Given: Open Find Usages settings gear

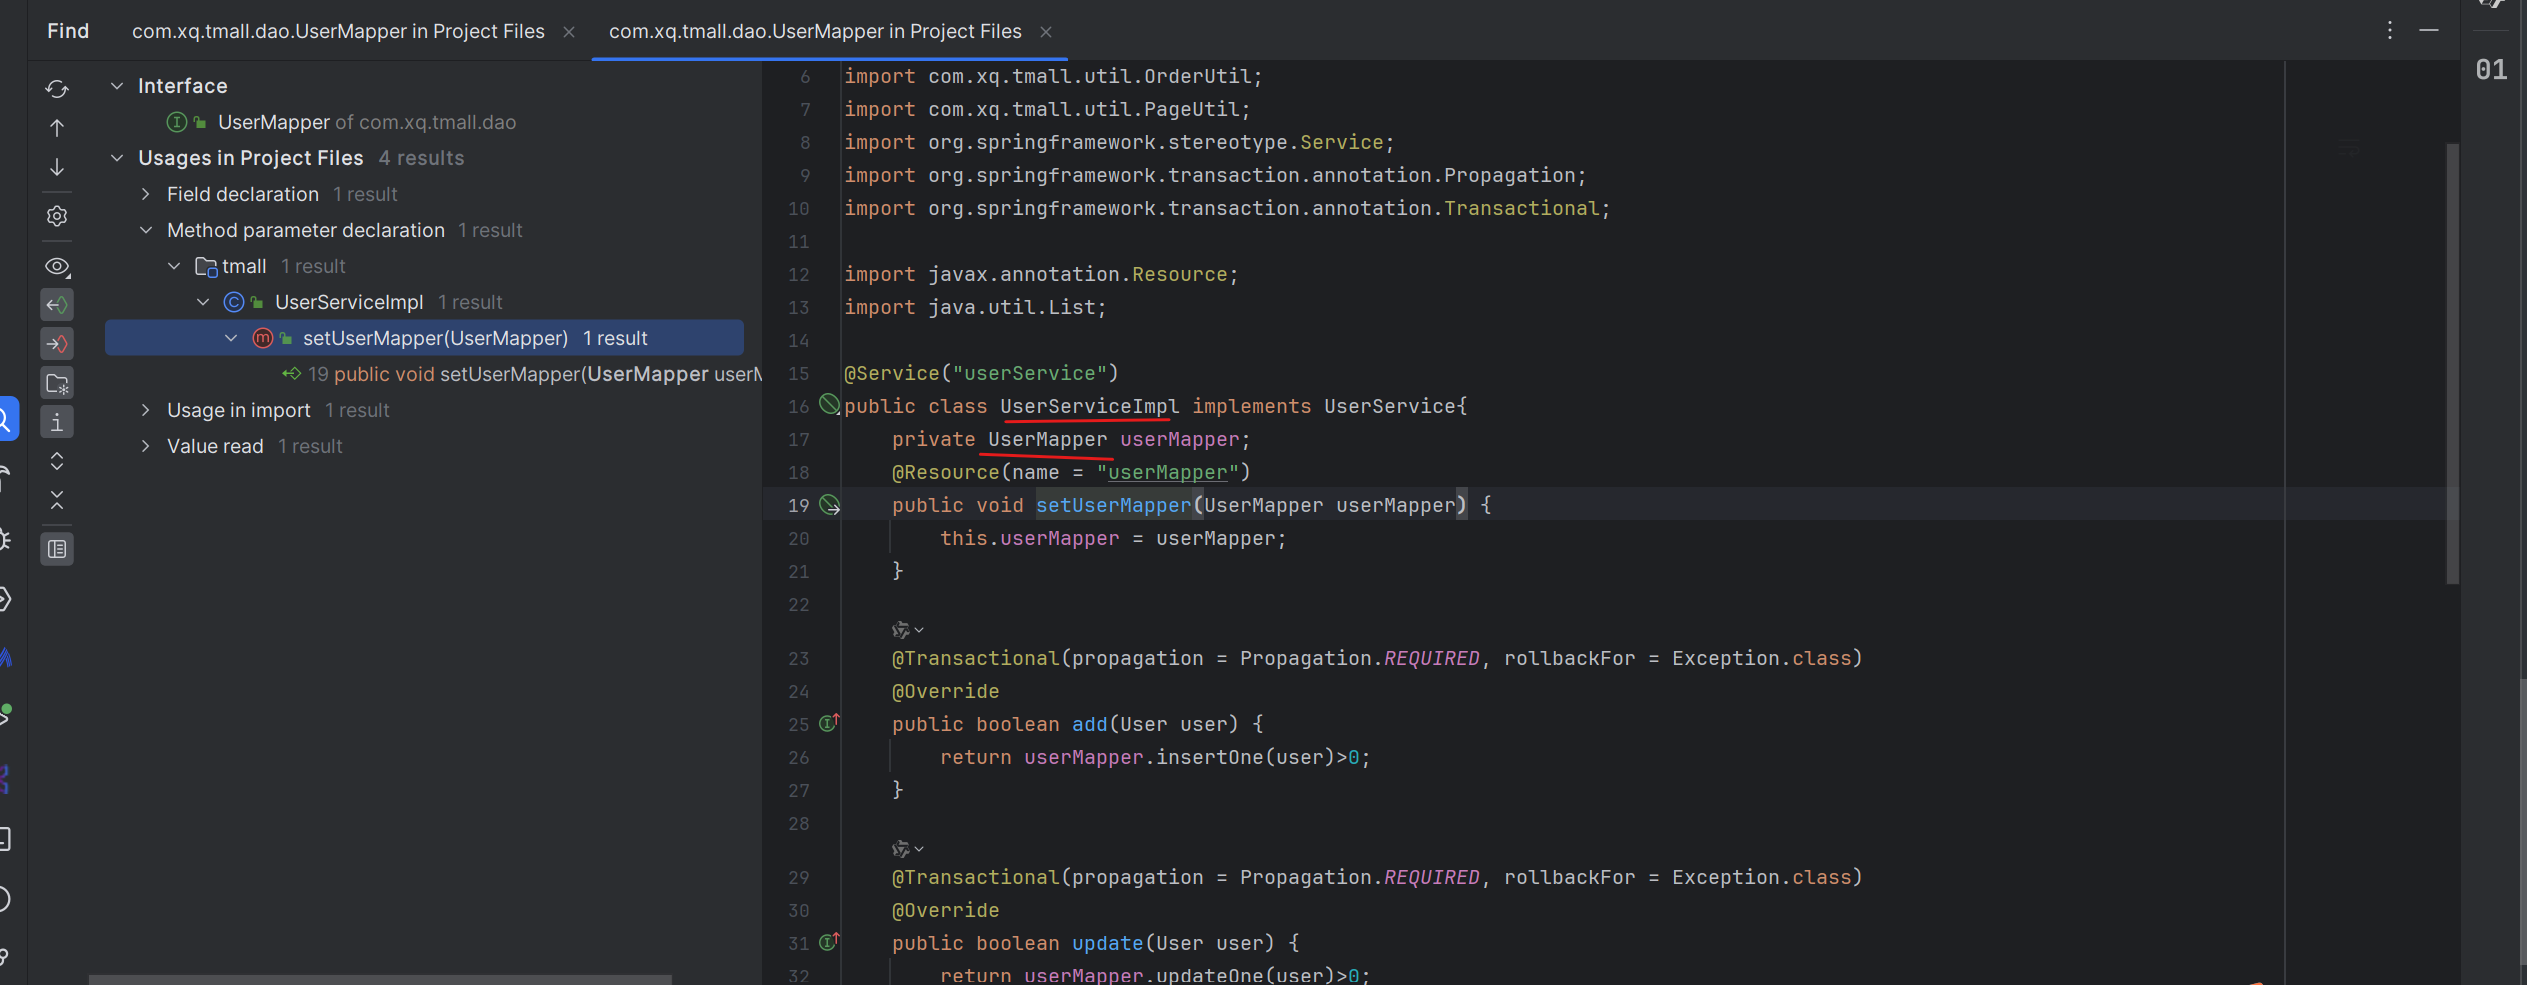Looking at the screenshot, I should [57, 216].
